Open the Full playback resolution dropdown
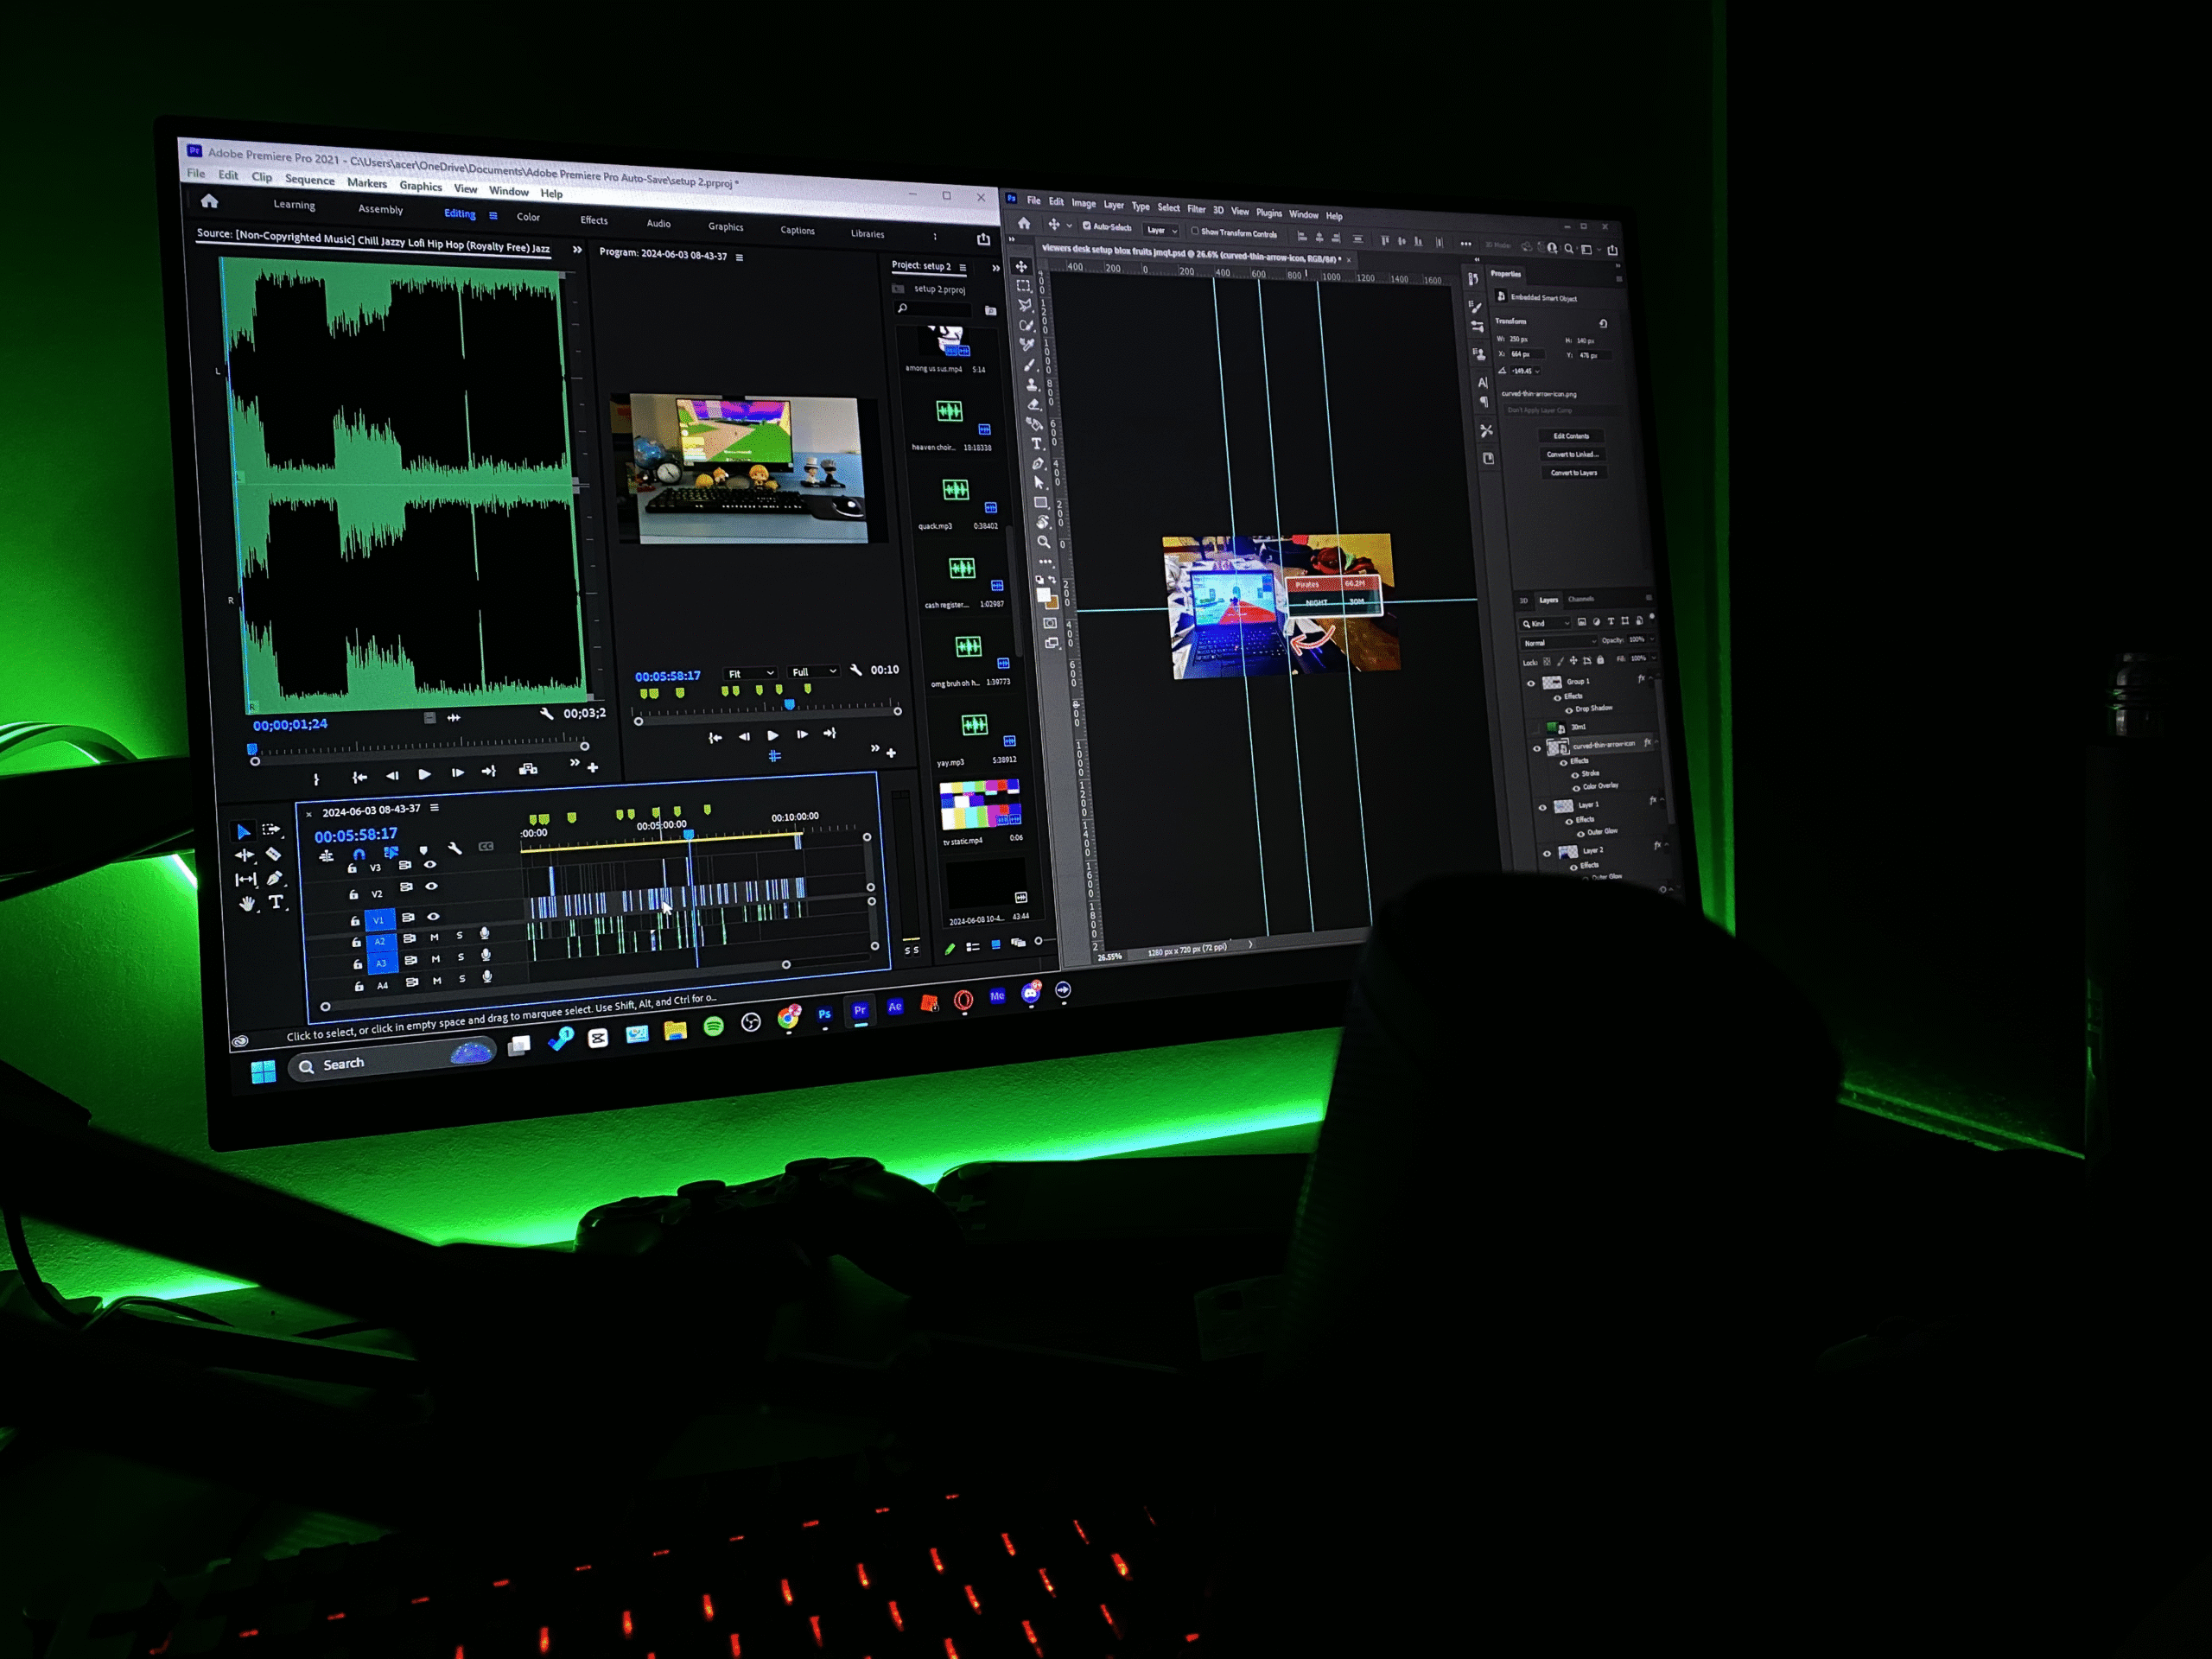Viewport: 2212px width, 1659px height. (813, 671)
